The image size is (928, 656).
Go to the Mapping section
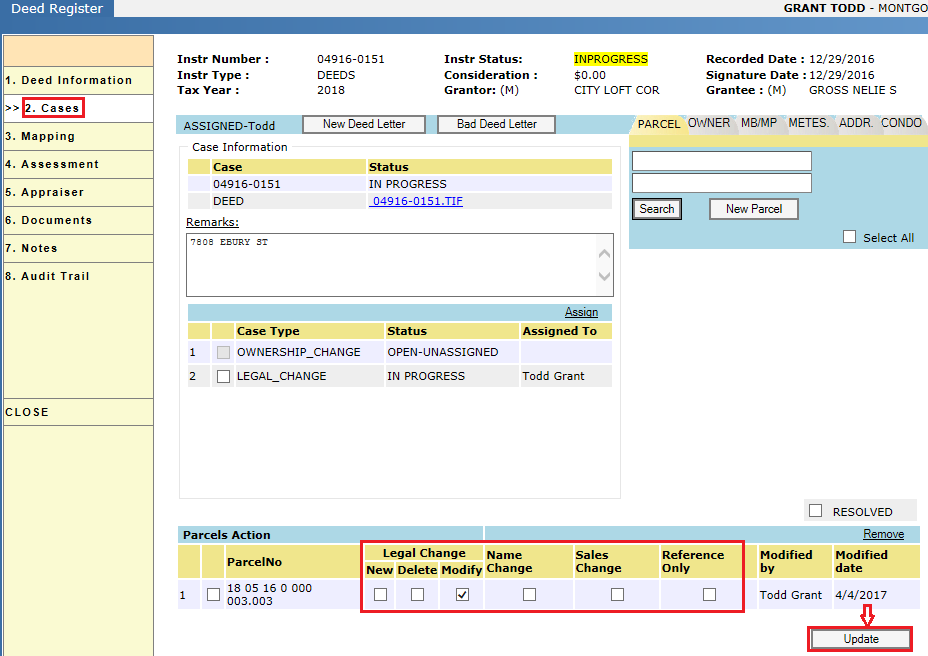[78, 136]
